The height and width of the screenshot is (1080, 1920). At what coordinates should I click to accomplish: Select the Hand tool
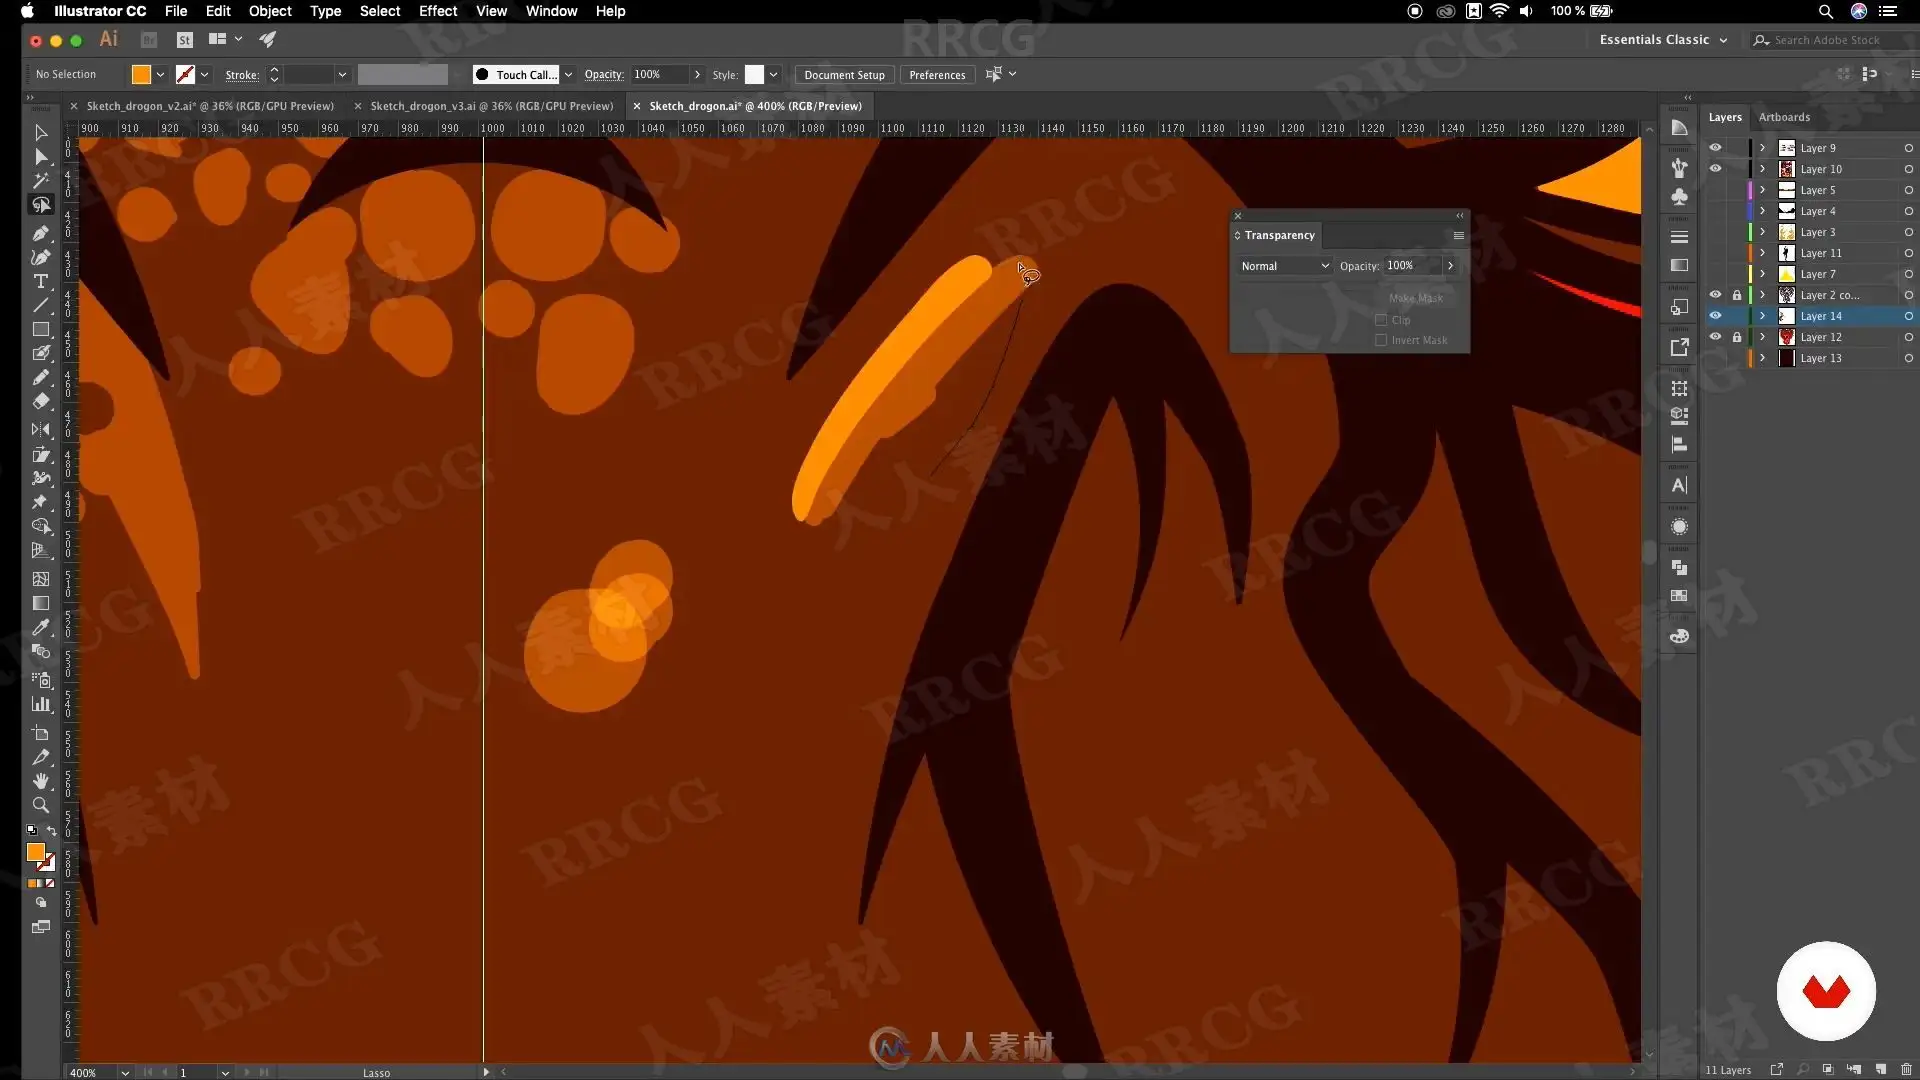tap(41, 781)
